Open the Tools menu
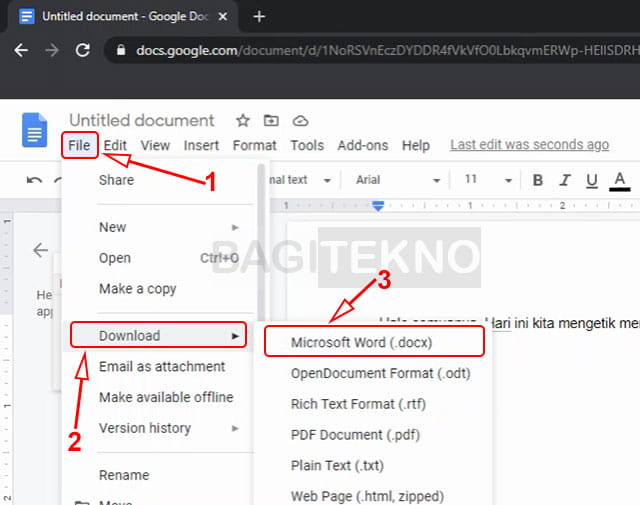The height and width of the screenshot is (505, 640). [307, 145]
